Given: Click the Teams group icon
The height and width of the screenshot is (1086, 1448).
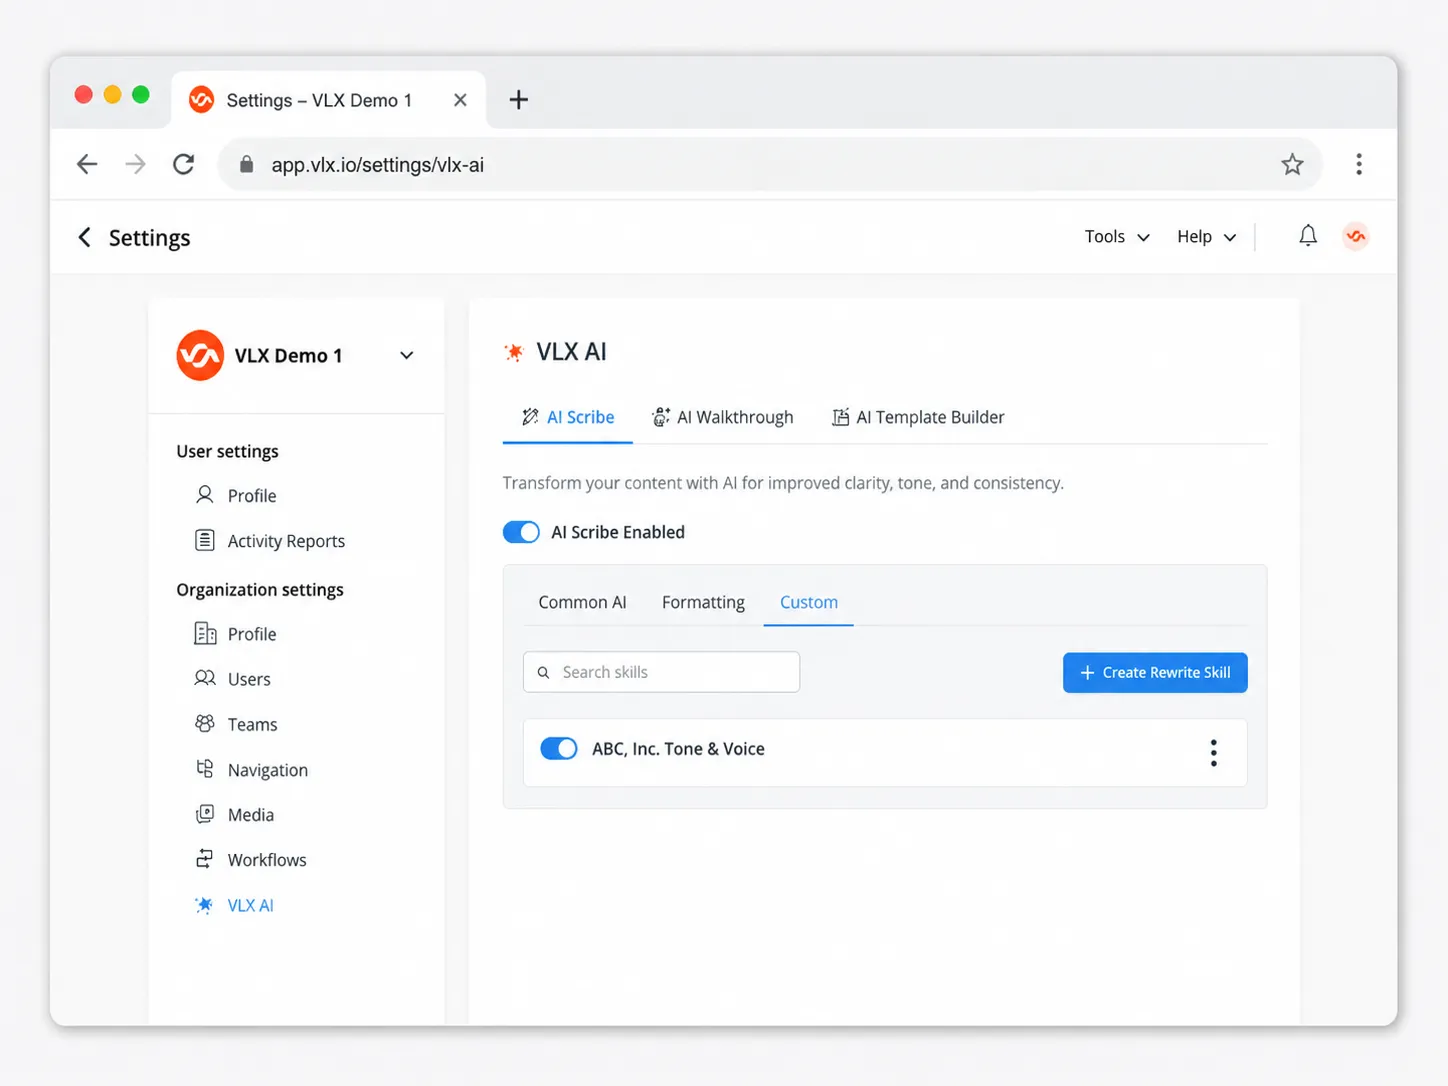Looking at the screenshot, I should 205,723.
